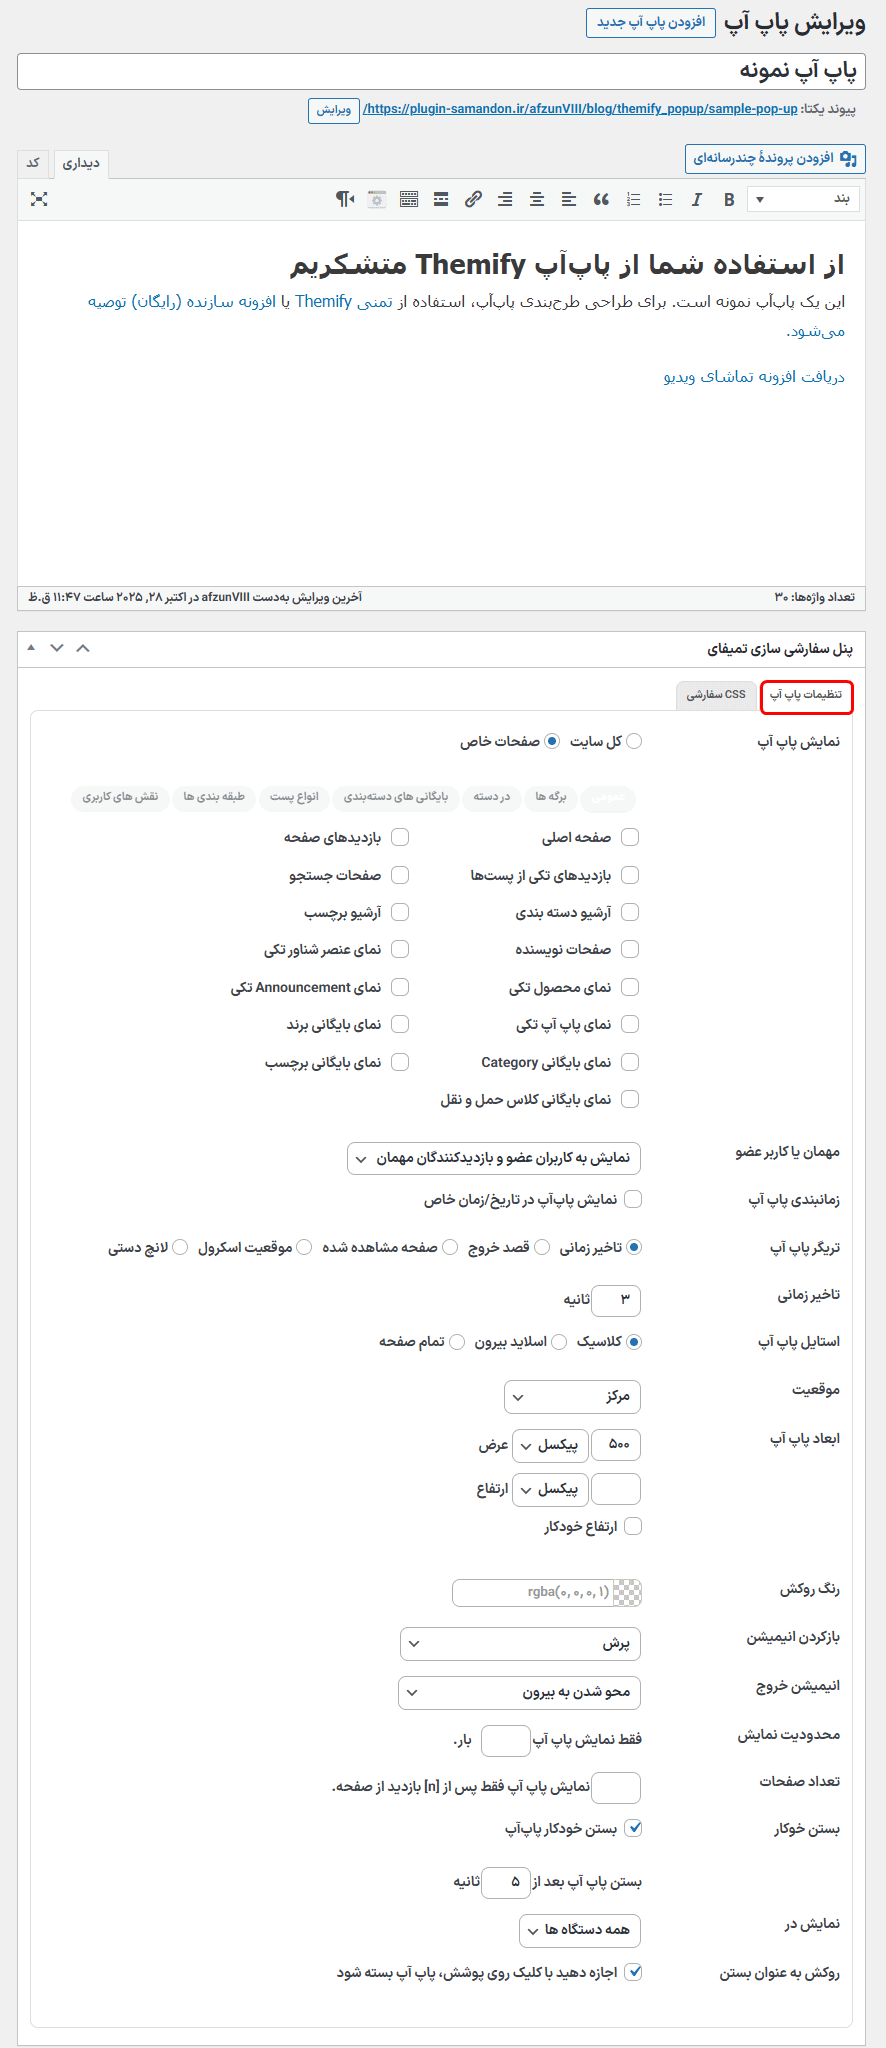Select موقعیت اسکرول trigger option
Screen dimensions: 886x2048
[304, 1247]
